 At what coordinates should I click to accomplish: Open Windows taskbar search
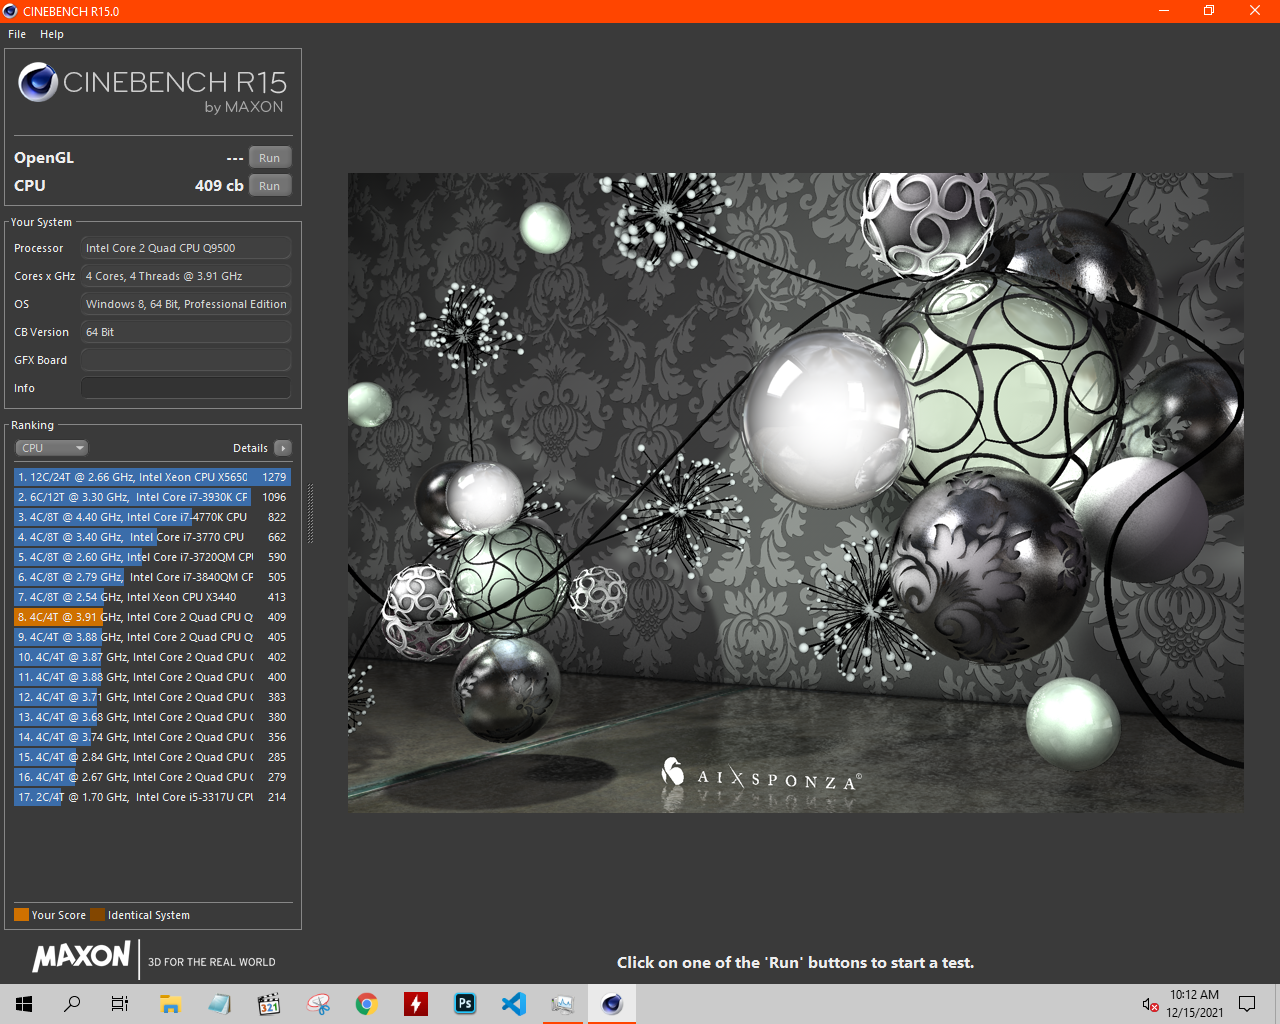(72, 1004)
